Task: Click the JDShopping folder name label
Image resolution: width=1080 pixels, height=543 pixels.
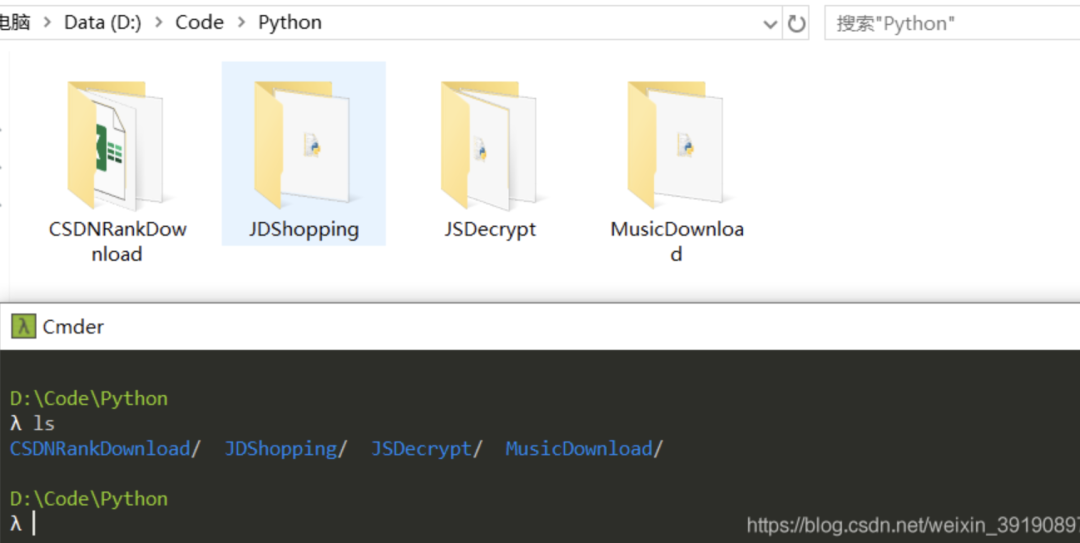Action: [304, 229]
